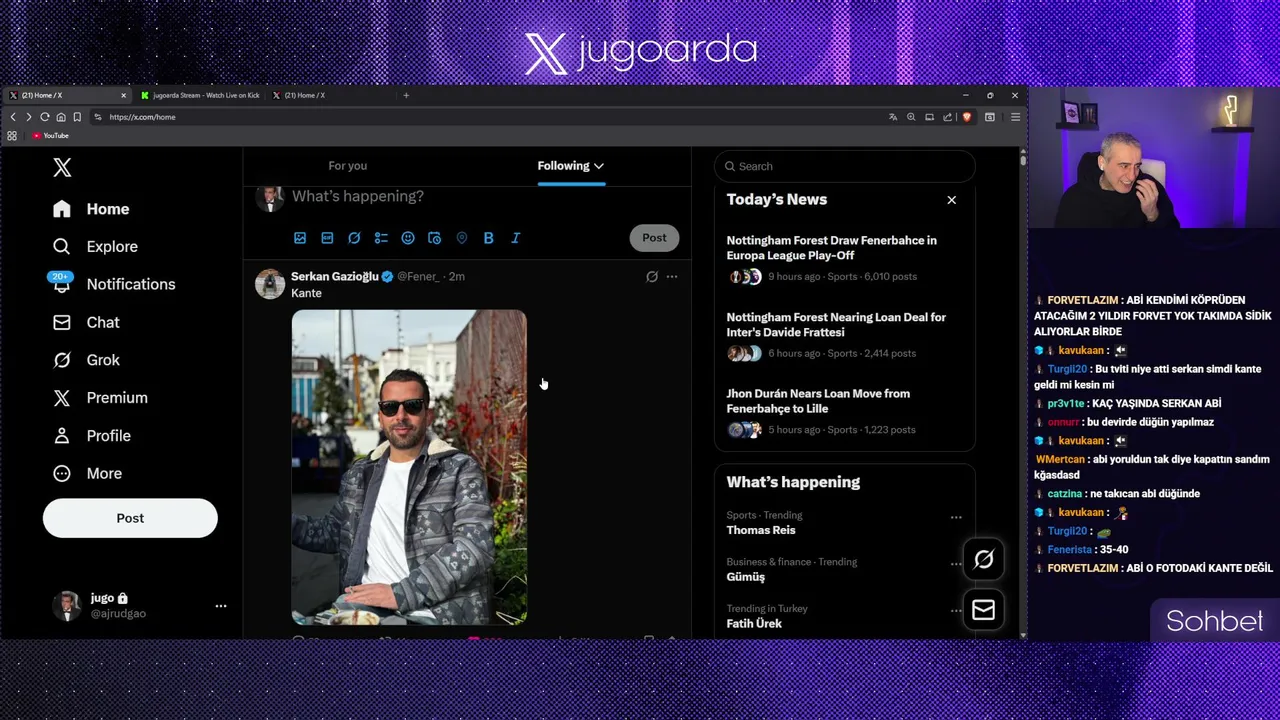Open the apps grid in bookmarks bar
Viewport: 1280px width, 720px height.
pyautogui.click(x=12, y=136)
